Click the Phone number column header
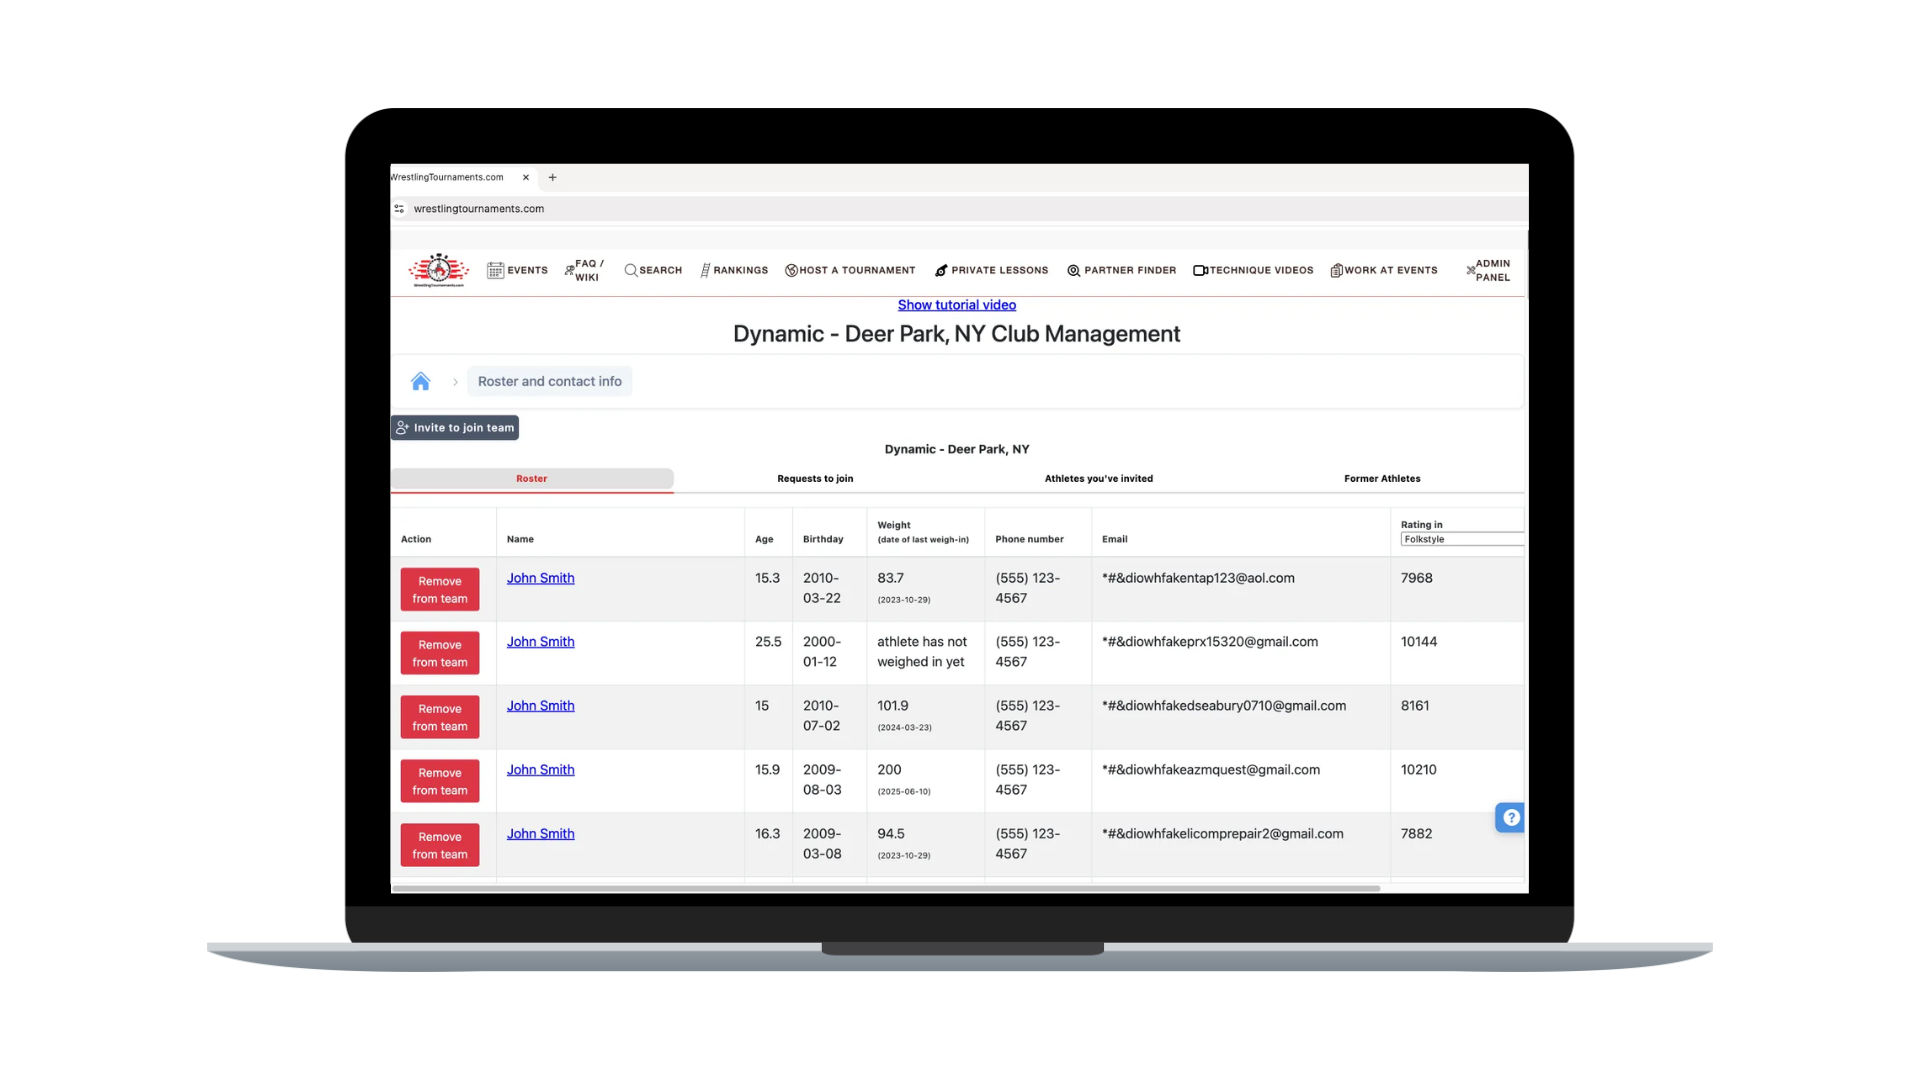This screenshot has height=1080, width=1920. (1029, 539)
